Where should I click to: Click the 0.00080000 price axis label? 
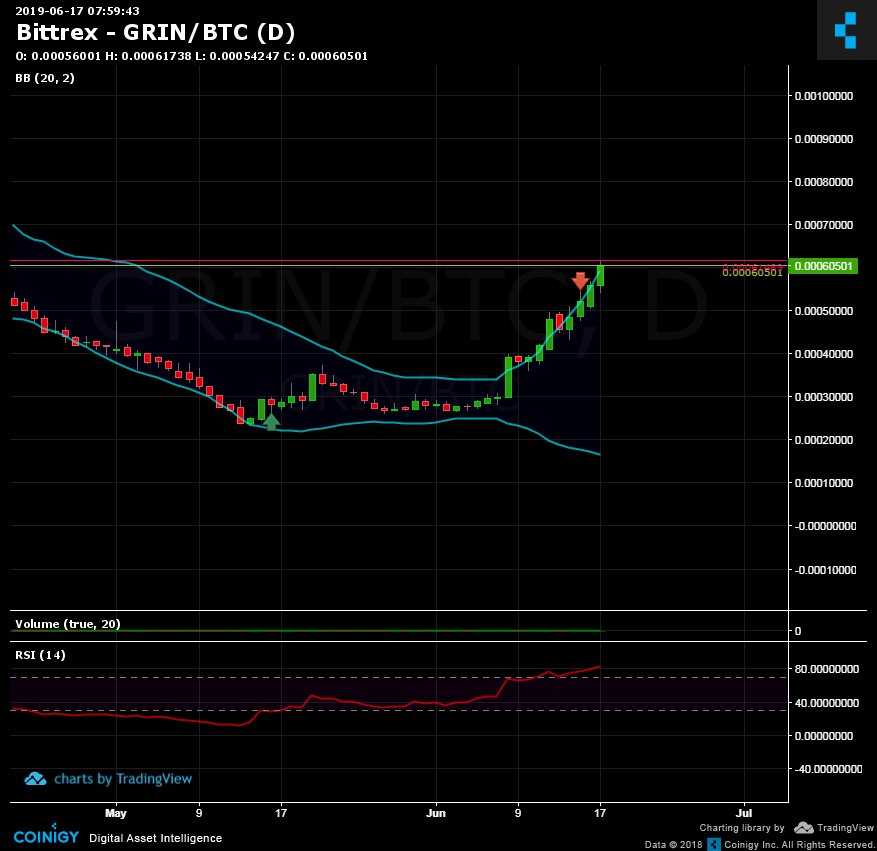[824, 182]
